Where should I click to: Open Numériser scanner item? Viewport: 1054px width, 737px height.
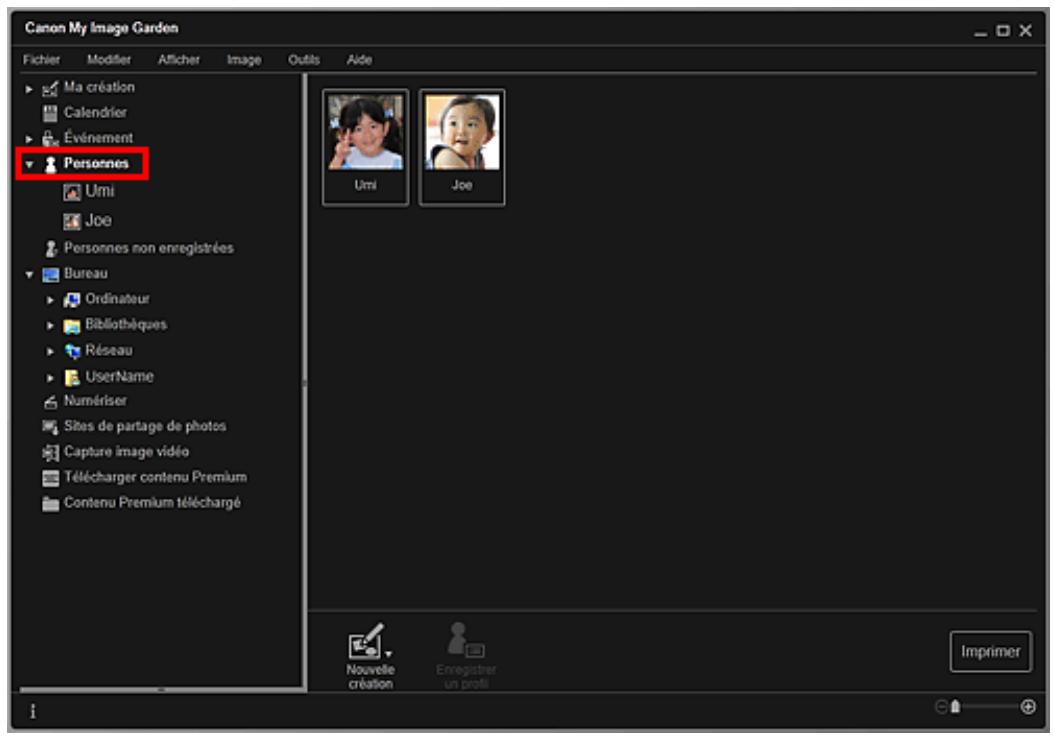94,401
